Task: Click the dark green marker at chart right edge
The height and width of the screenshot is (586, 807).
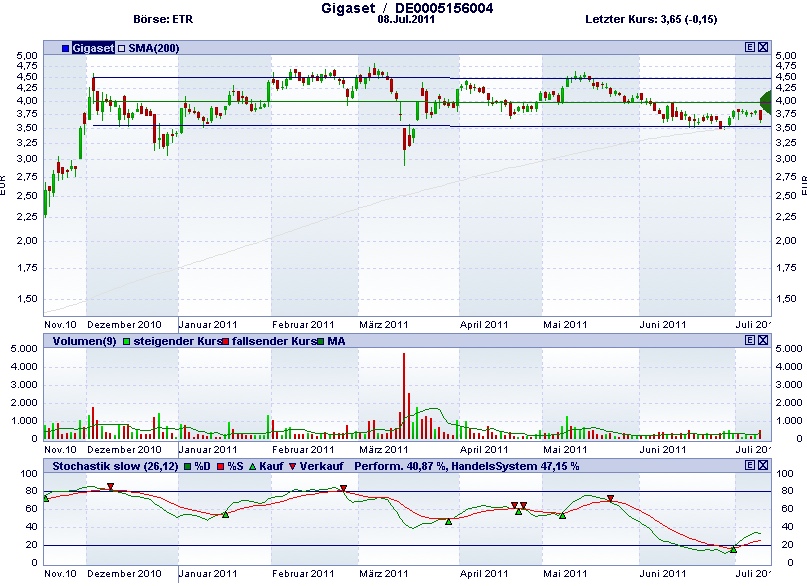Action: point(766,101)
